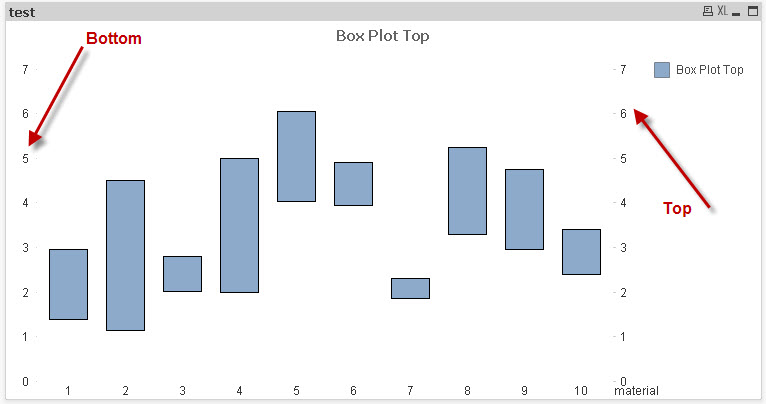766x404 pixels.
Task: Select the bar for material 4
Action: (x=239, y=225)
